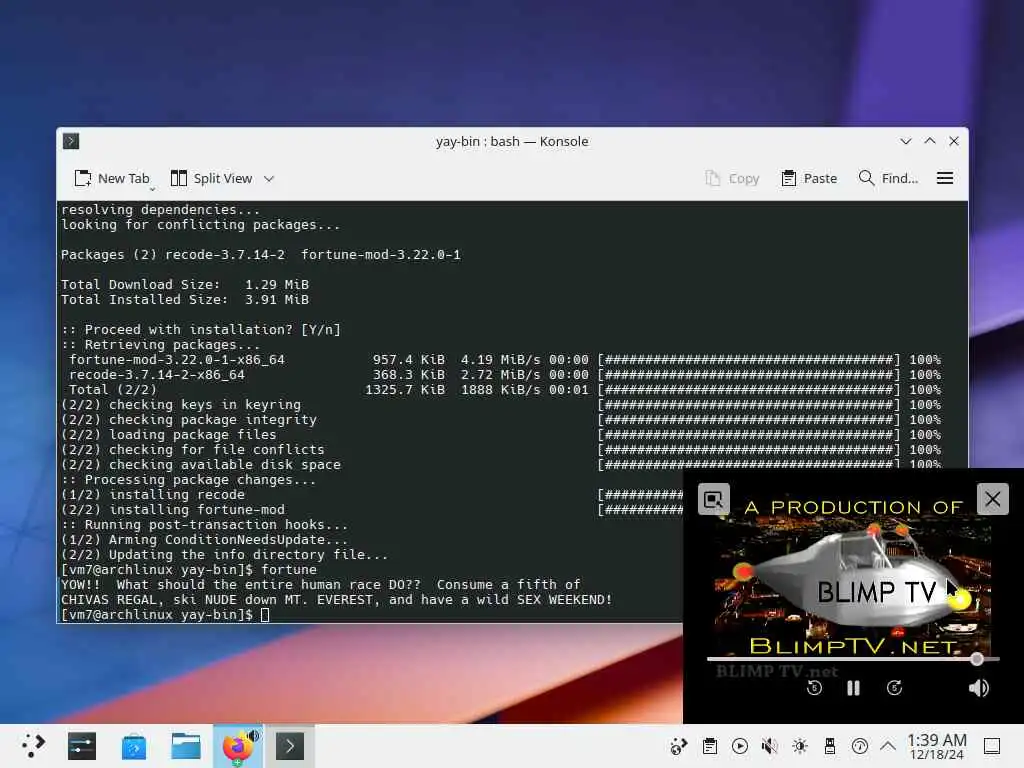
Task: Minimize the Konsole window
Action: 905,141
